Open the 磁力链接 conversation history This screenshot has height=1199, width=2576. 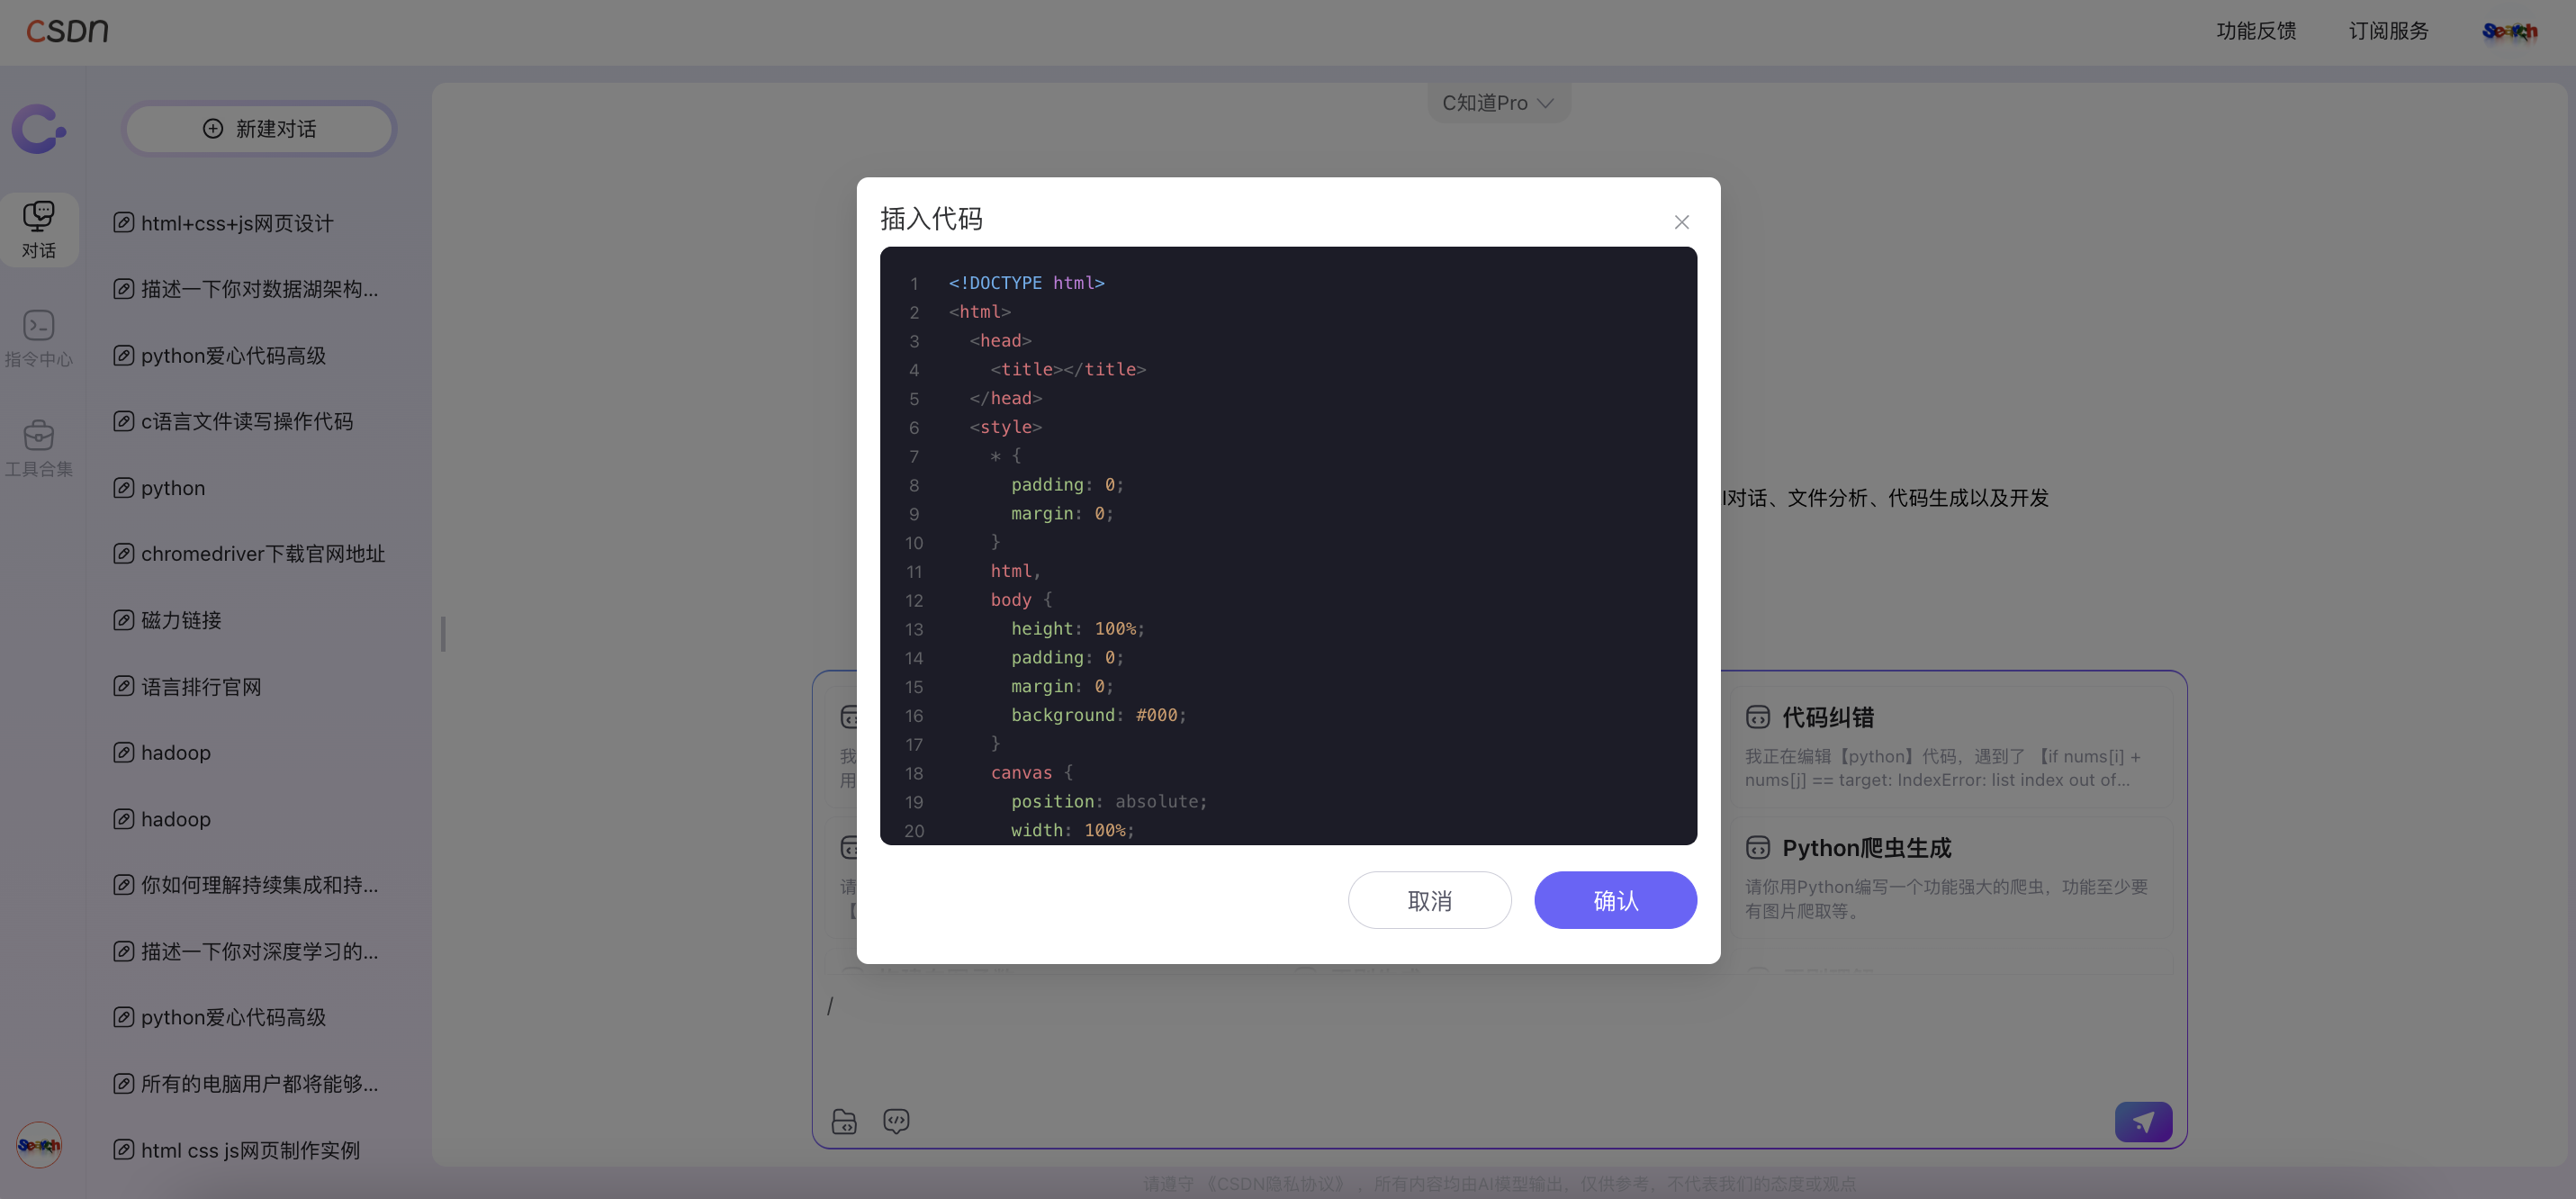[181, 620]
